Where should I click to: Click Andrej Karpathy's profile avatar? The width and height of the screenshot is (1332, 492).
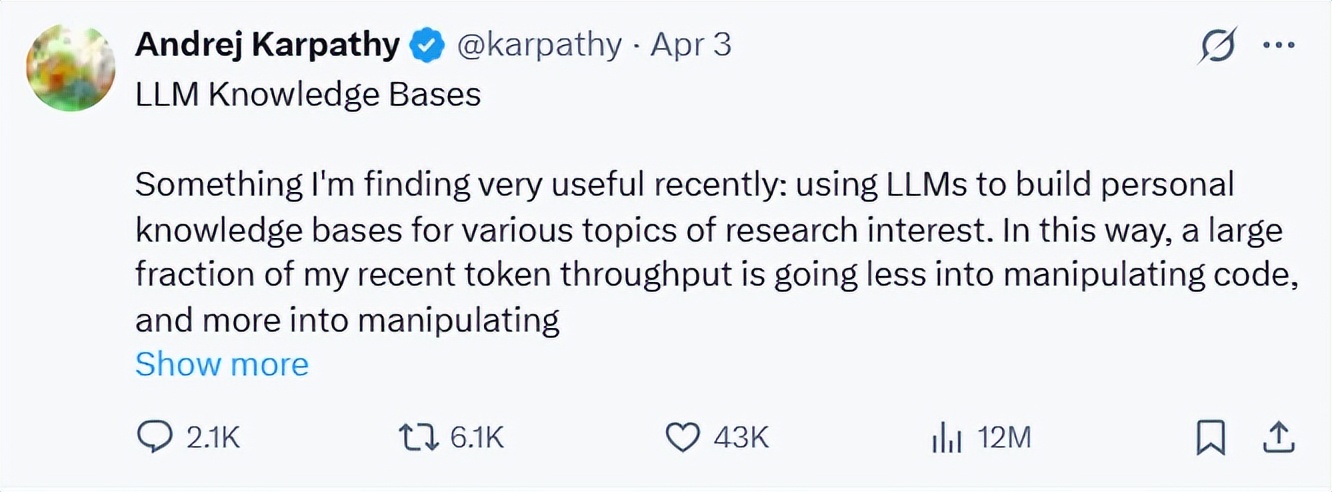(x=70, y=67)
